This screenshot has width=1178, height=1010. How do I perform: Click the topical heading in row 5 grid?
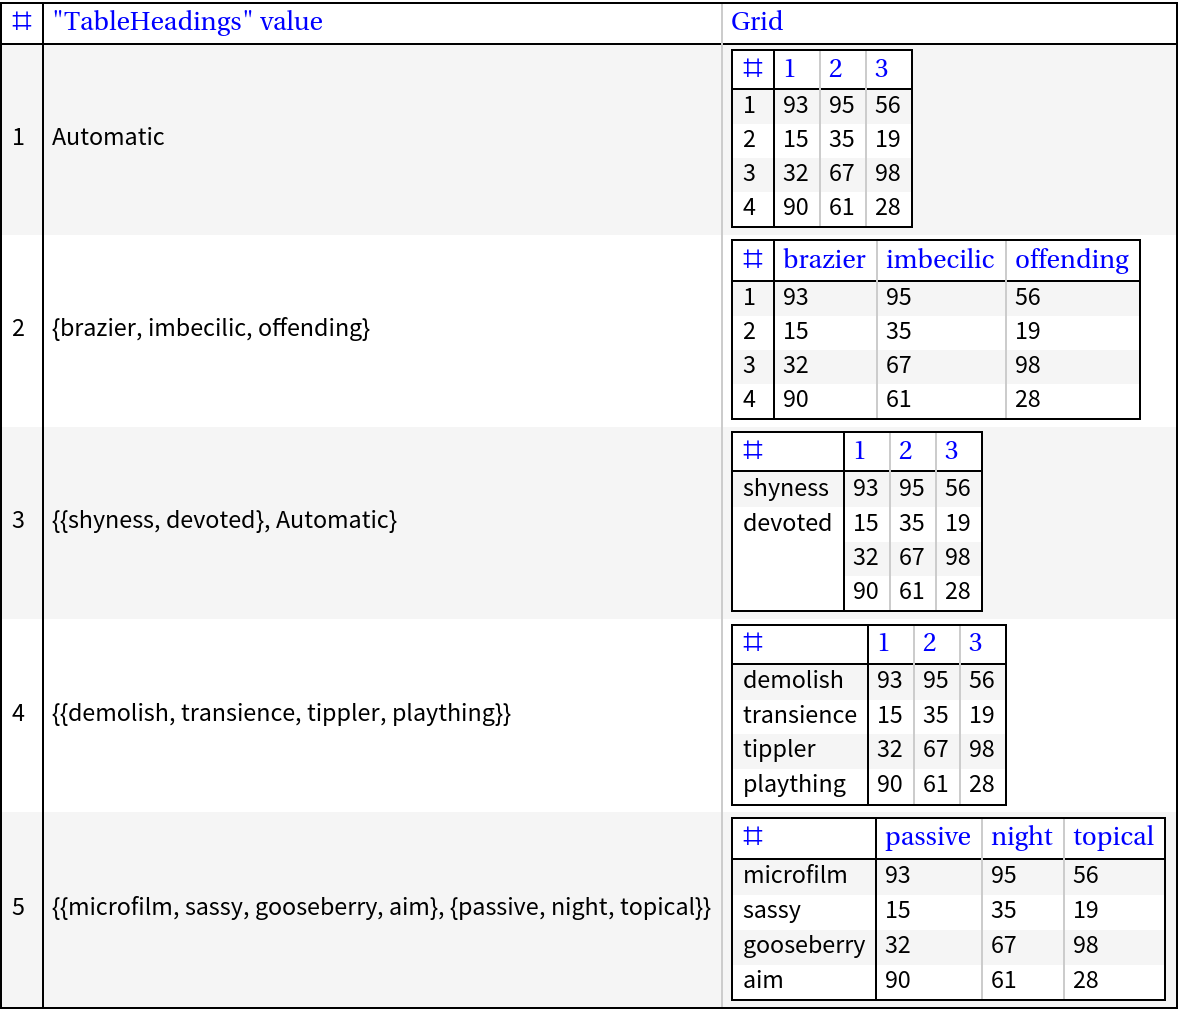pos(1113,837)
